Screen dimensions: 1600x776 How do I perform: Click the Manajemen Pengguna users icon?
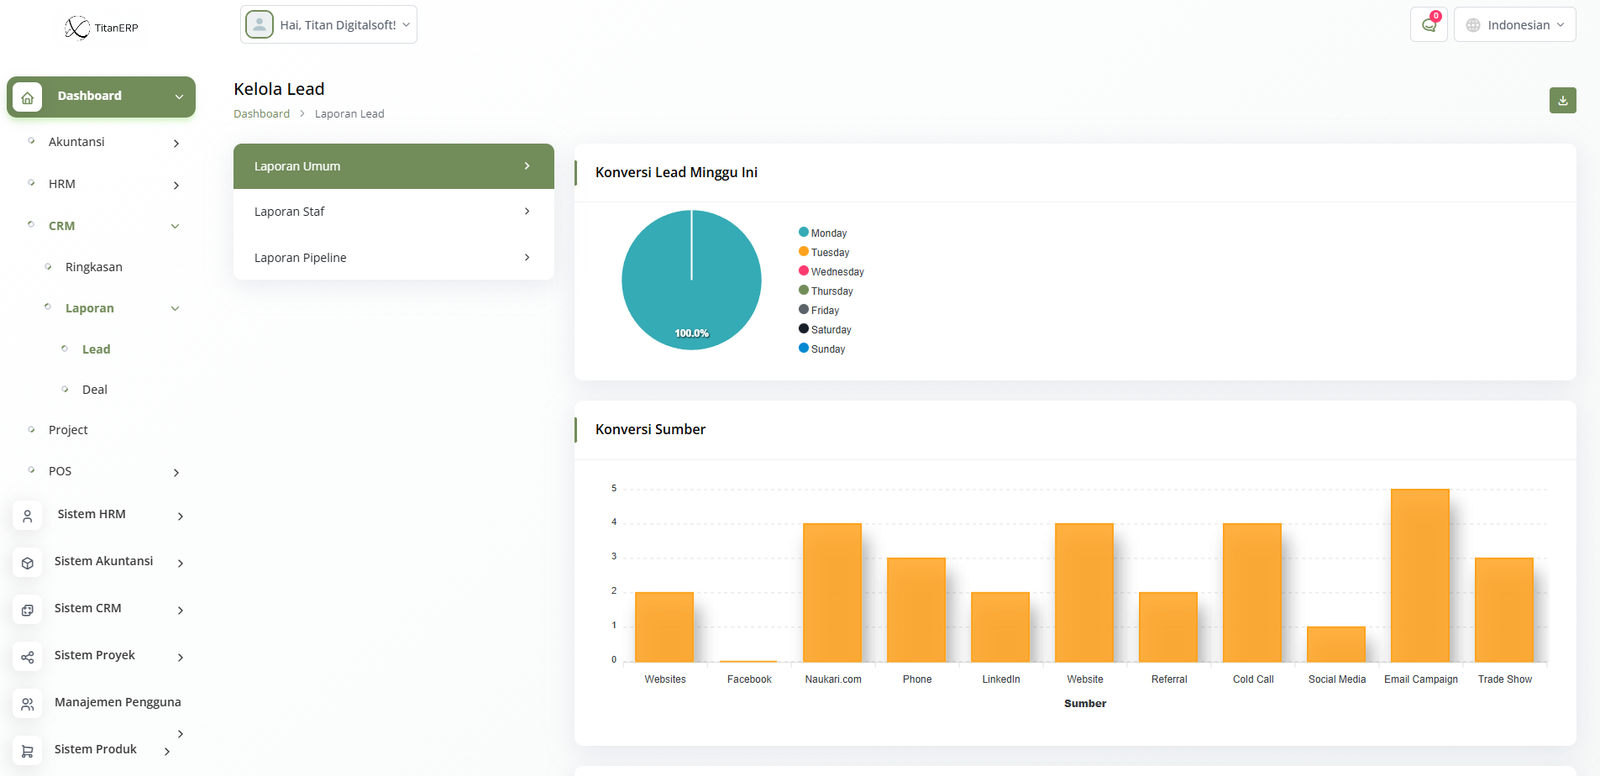pyautogui.click(x=28, y=704)
